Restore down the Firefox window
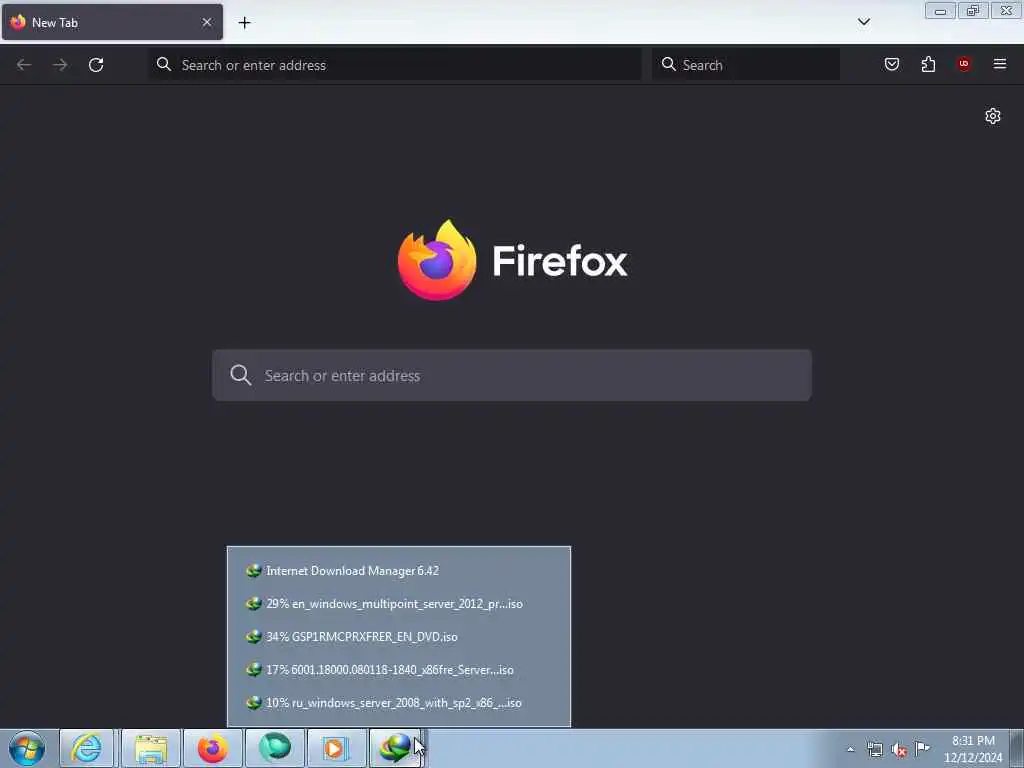The width and height of the screenshot is (1024, 768). pyautogui.click(x=973, y=10)
